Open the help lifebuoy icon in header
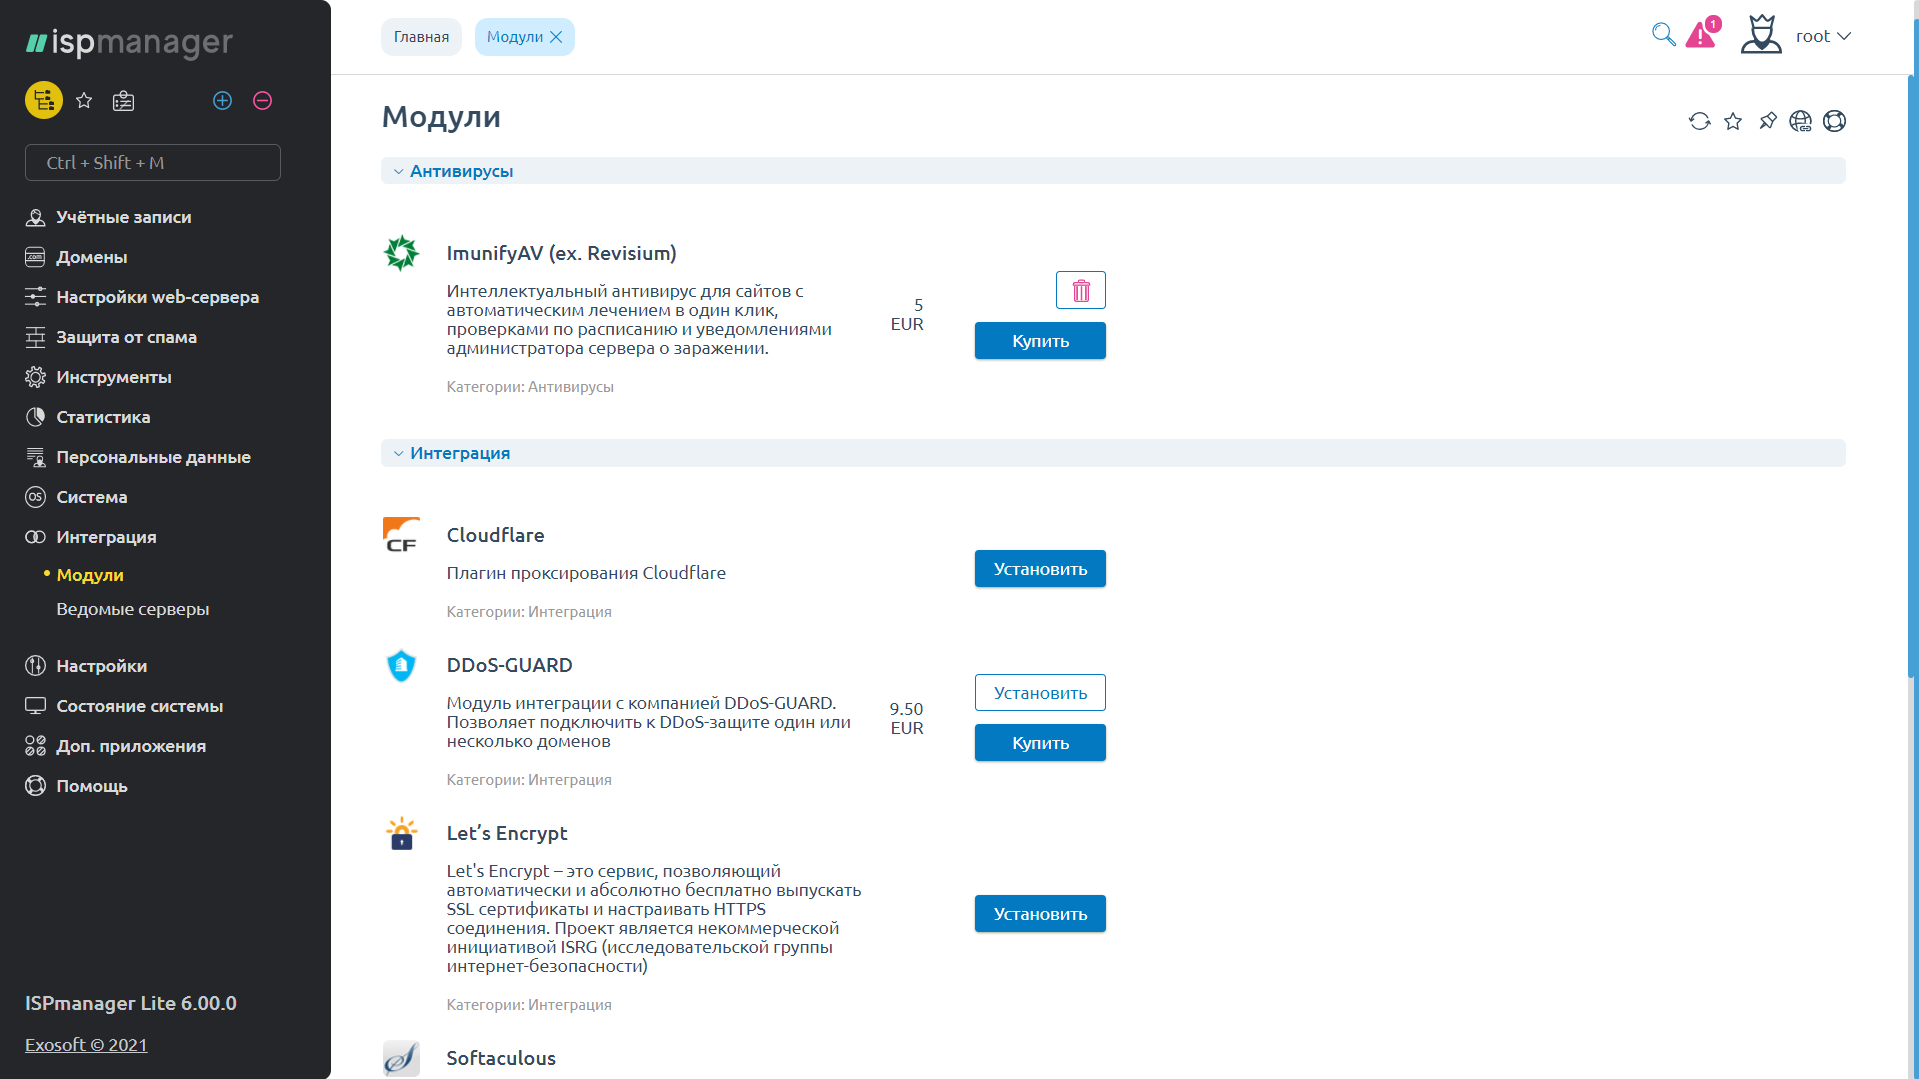Image resolution: width=1919 pixels, height=1079 pixels. click(x=1834, y=121)
